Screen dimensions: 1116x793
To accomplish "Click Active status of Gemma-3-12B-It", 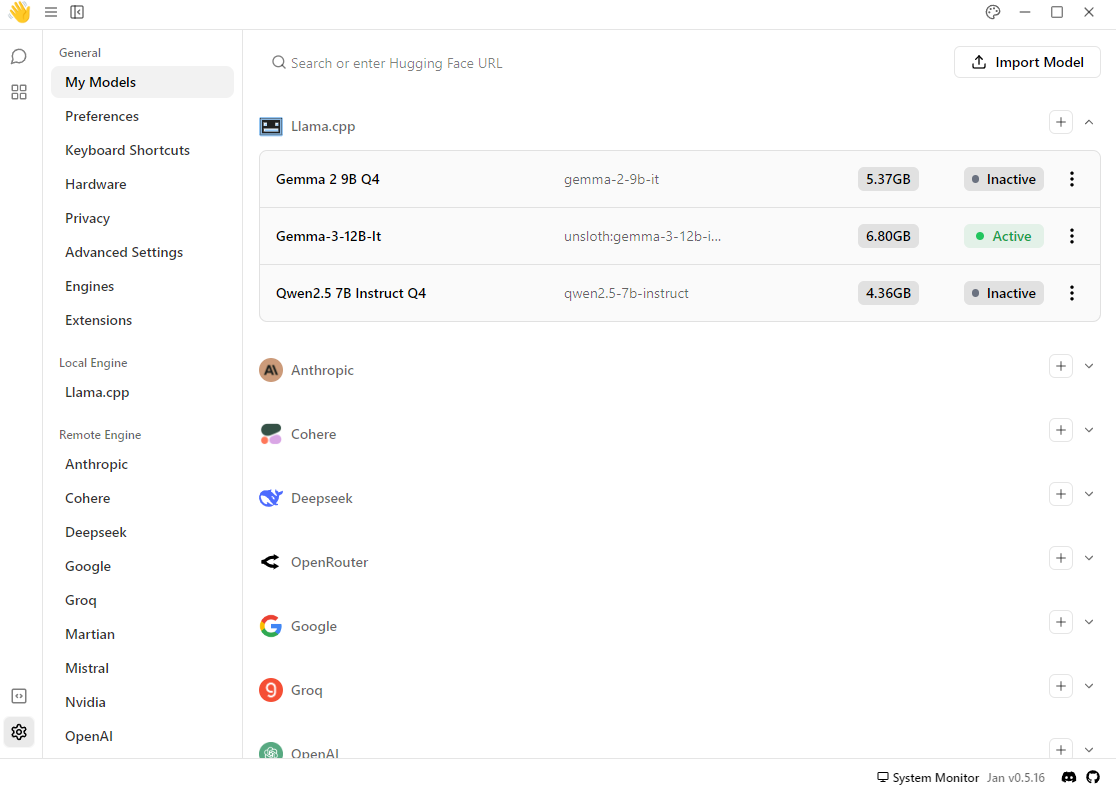I will coord(1004,236).
